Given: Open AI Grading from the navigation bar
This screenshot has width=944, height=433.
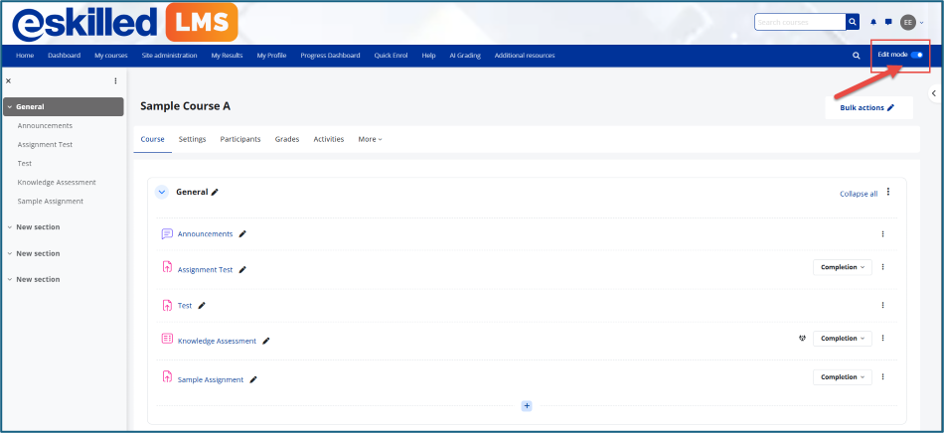Looking at the screenshot, I should 465,55.
